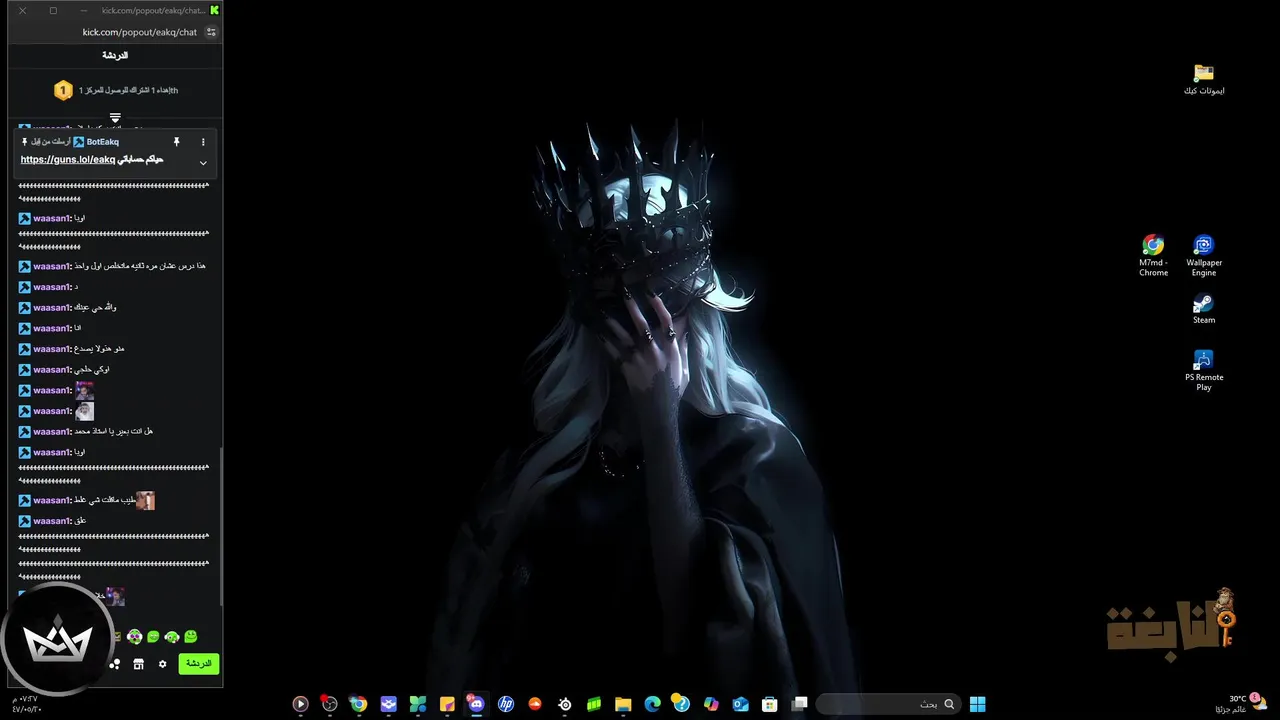Open PS Remote Play desktop shortcut
Screen dimensions: 1280x720
coord(1204,370)
